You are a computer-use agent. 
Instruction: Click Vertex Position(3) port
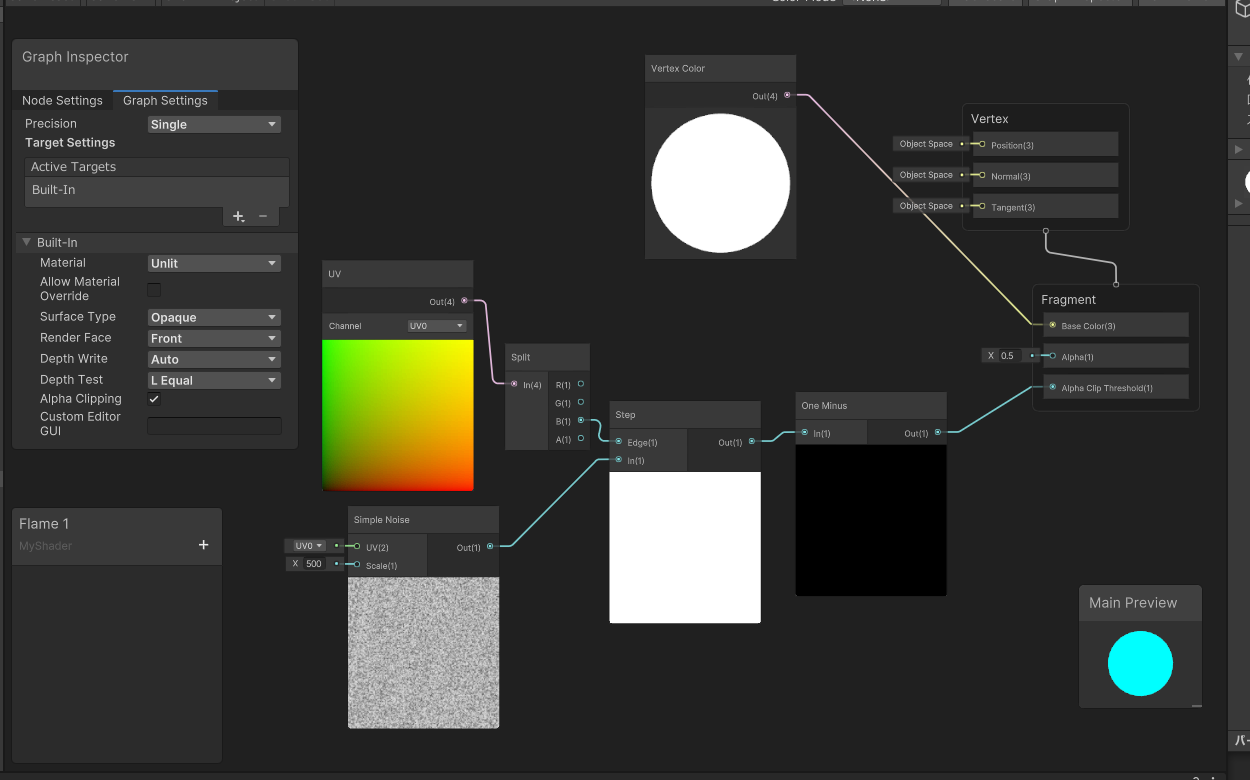click(x=982, y=144)
